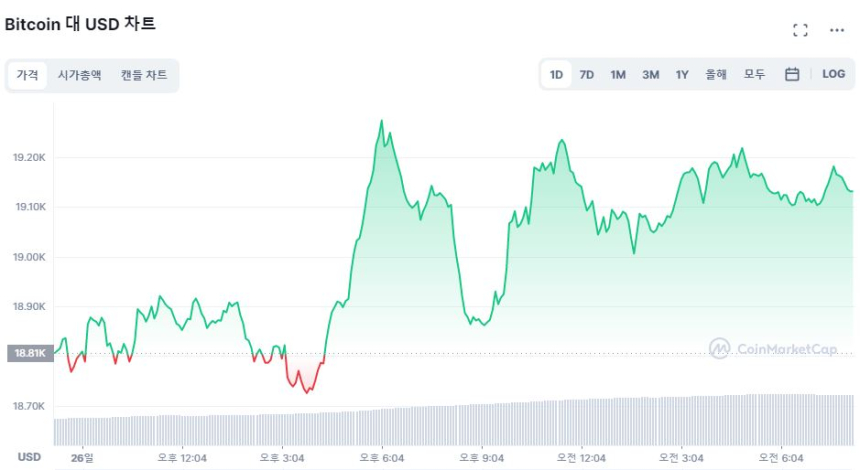Switch to the 시가총액 tab
The height and width of the screenshot is (470, 860).
coord(79,75)
